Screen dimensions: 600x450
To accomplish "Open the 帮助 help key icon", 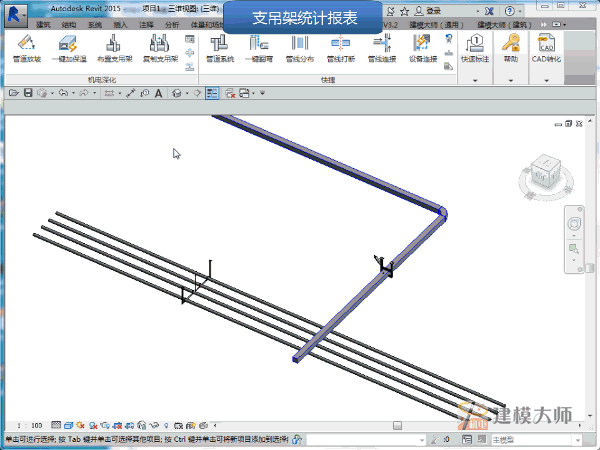I will click(510, 48).
